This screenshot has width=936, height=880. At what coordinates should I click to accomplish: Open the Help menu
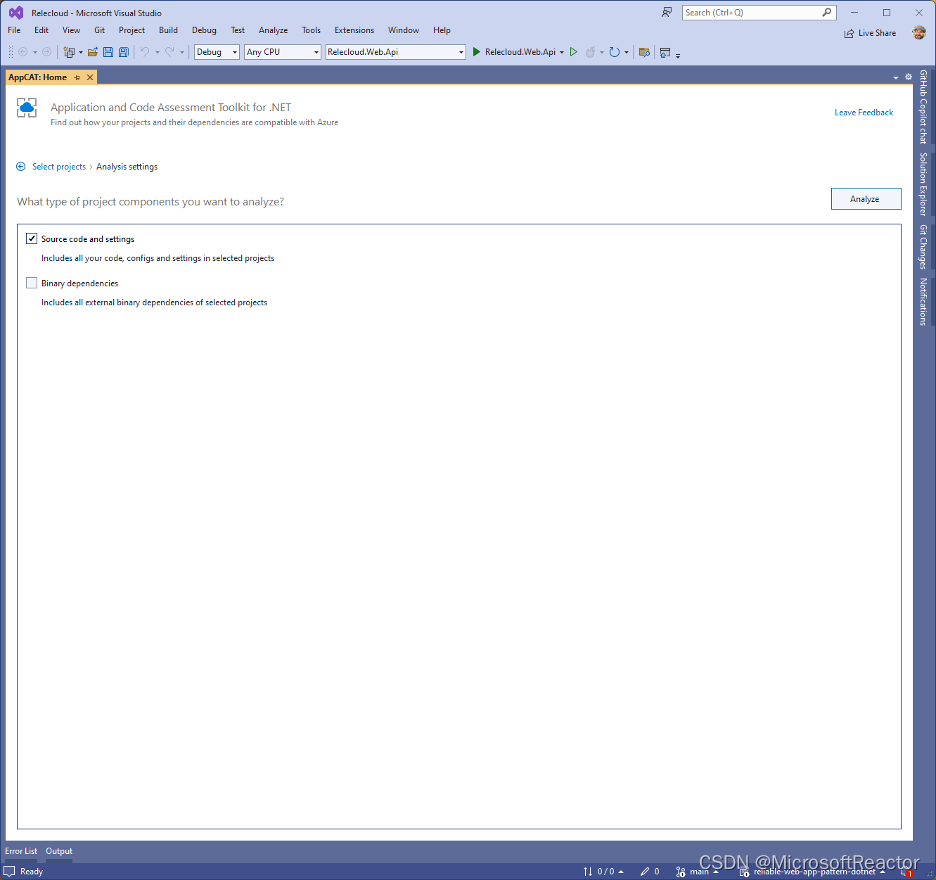[x=442, y=30]
